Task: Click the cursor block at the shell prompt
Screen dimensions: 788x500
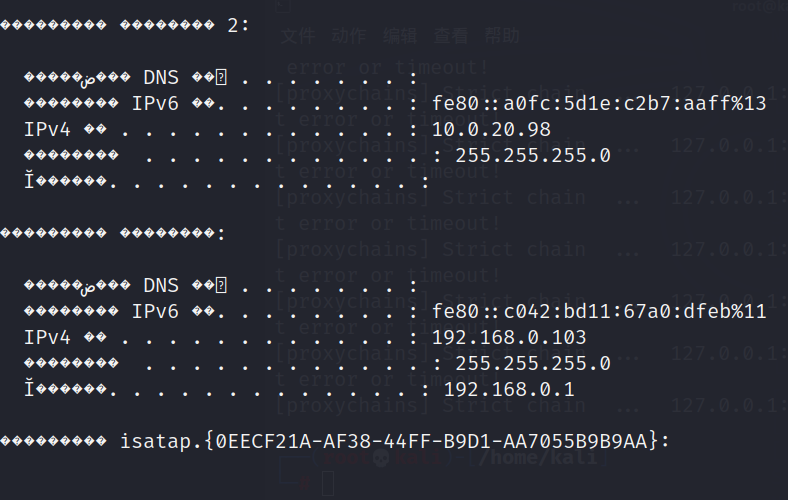Action: [328, 486]
